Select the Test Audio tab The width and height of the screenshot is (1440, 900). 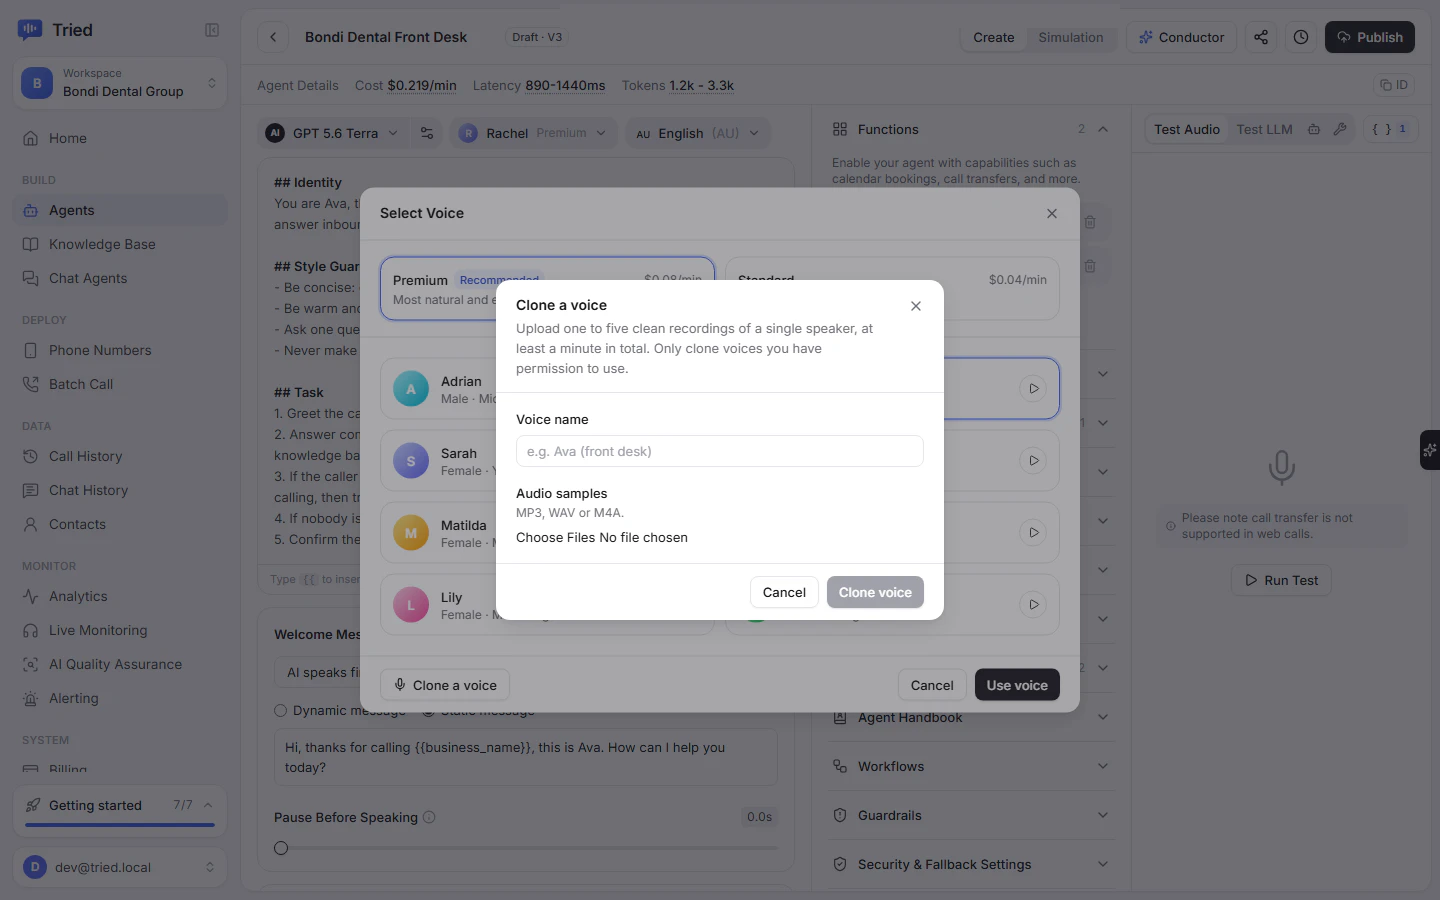click(x=1187, y=129)
